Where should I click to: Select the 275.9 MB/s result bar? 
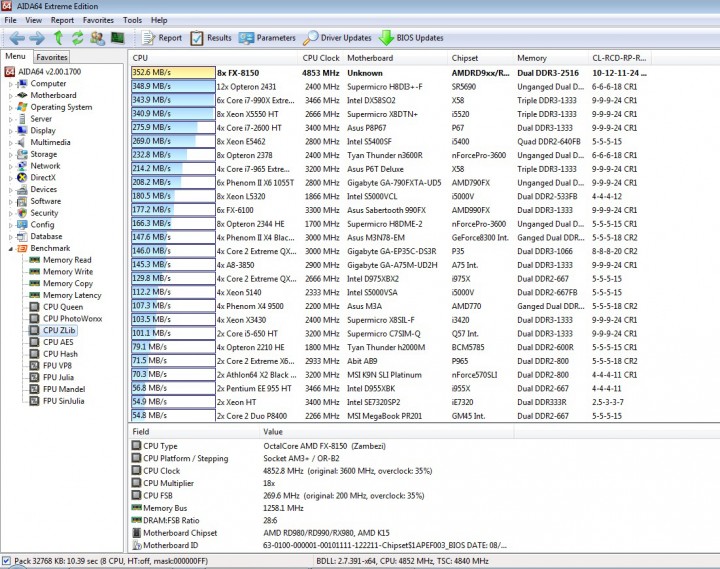pos(173,128)
